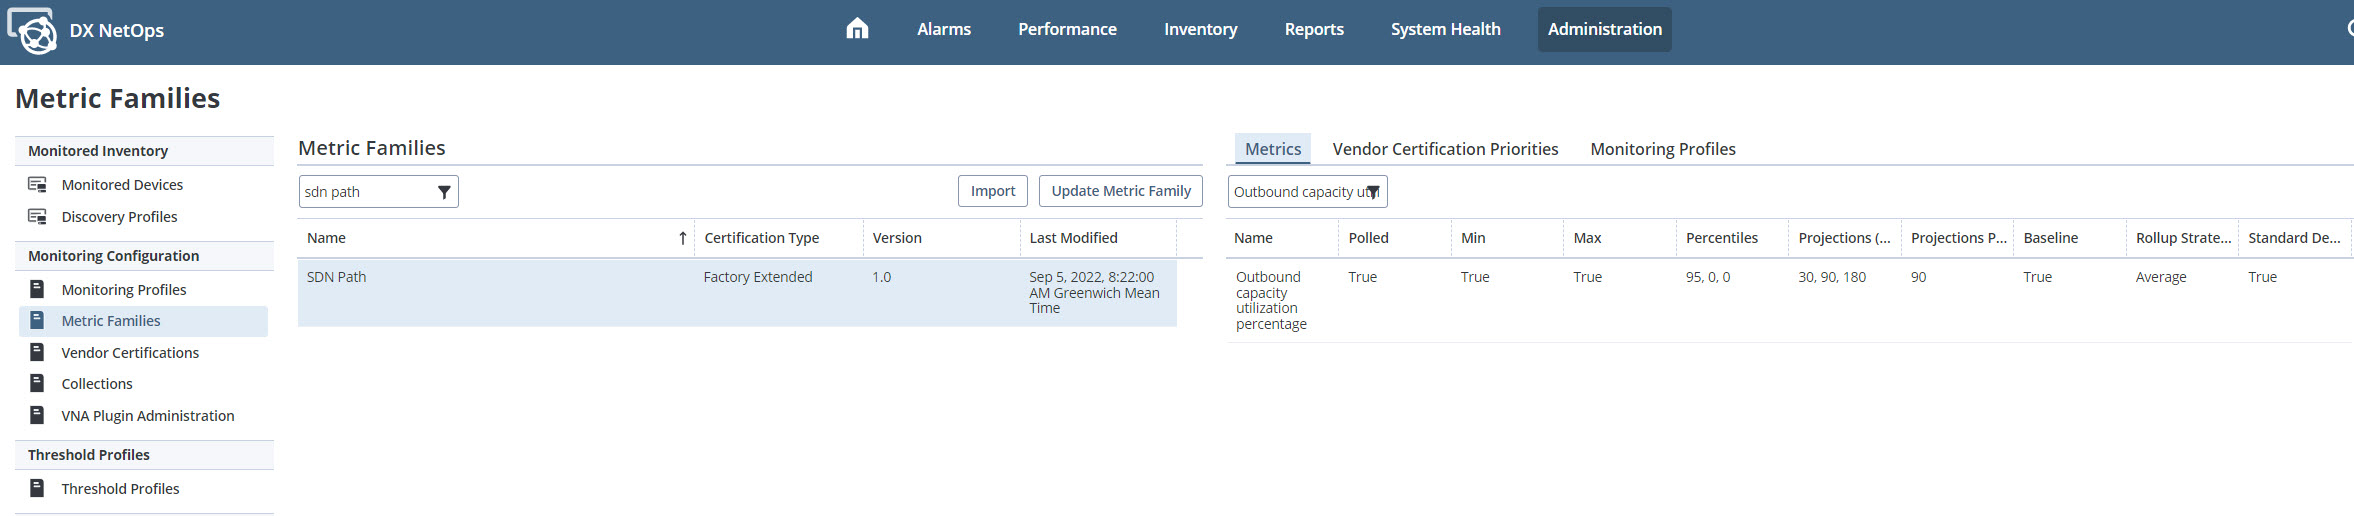The image size is (2354, 516).
Task: Click the Vendor Certifications document icon
Action: pos(38,353)
